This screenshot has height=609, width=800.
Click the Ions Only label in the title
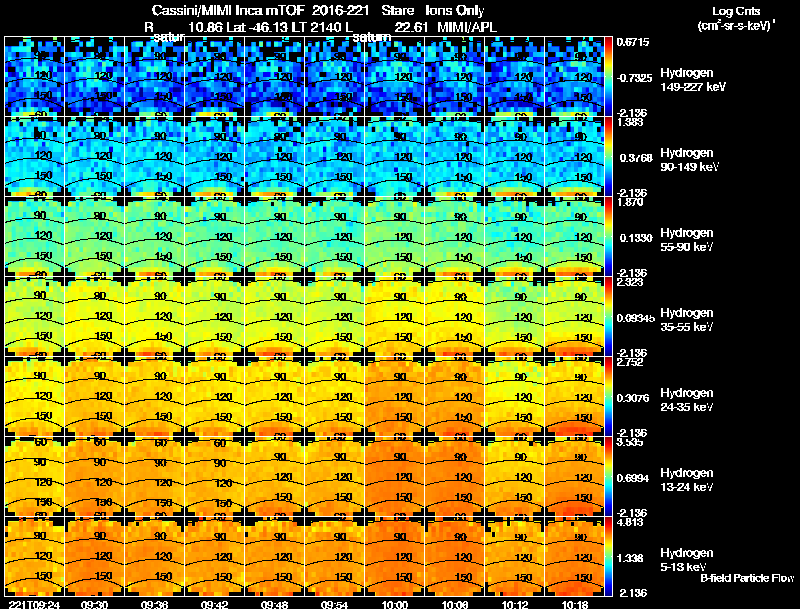coord(455,11)
